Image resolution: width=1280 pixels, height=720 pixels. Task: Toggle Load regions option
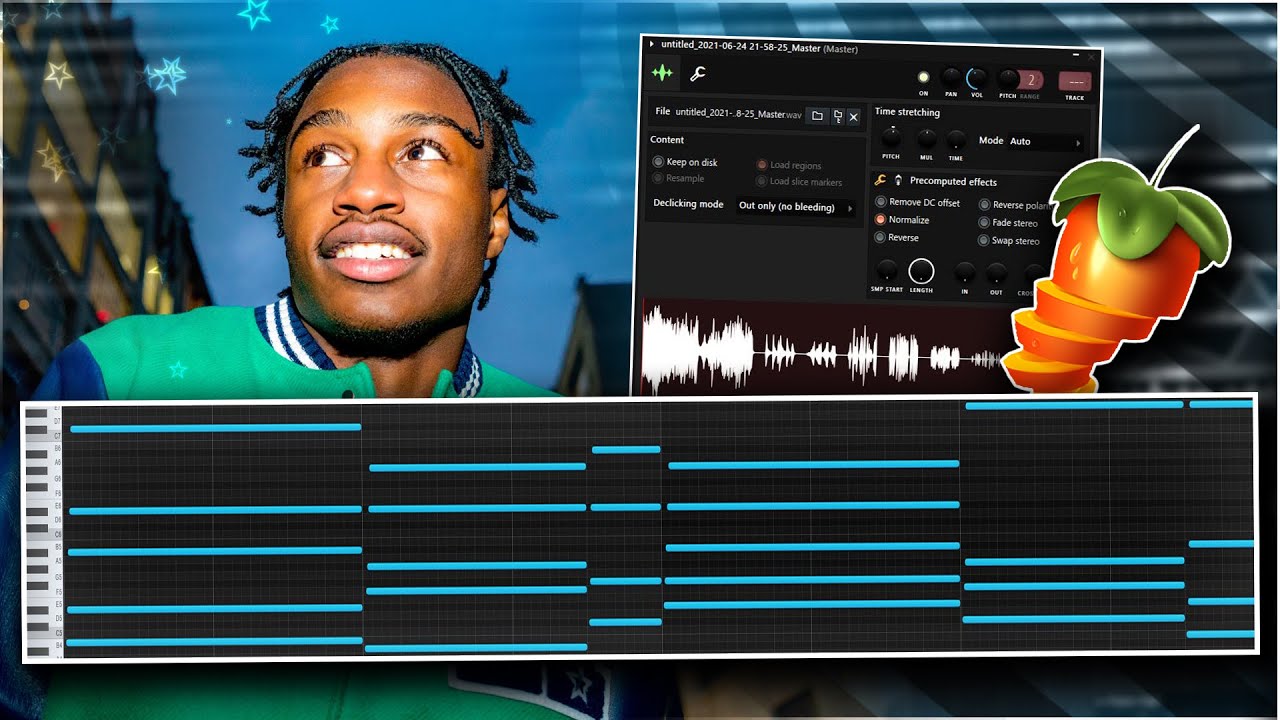[x=789, y=165]
